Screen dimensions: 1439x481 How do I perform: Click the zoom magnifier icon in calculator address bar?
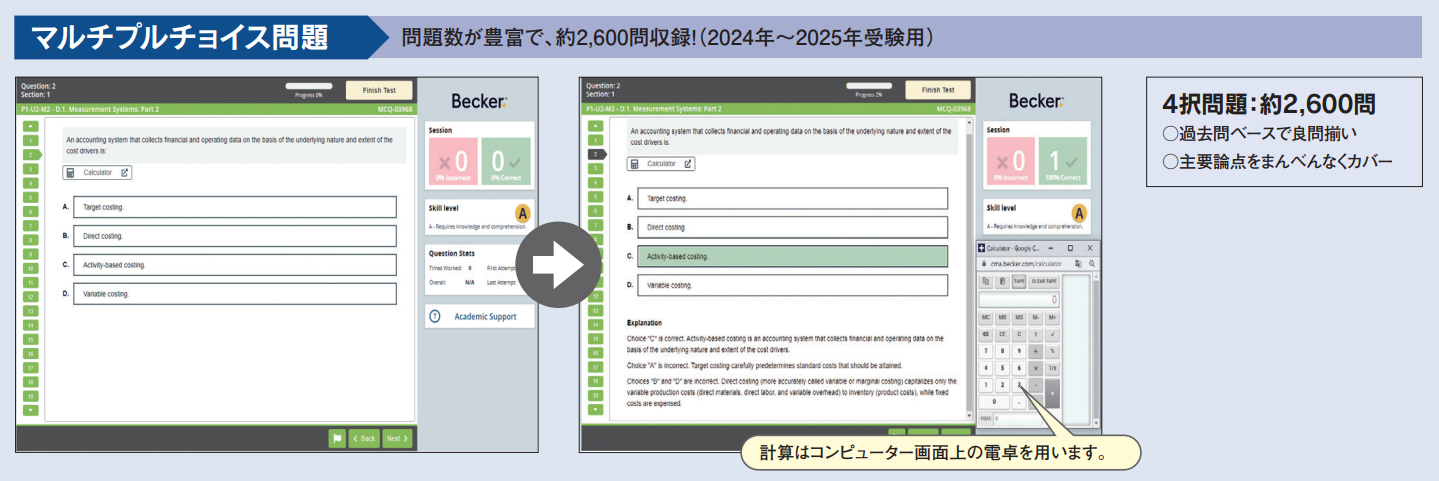[1091, 262]
